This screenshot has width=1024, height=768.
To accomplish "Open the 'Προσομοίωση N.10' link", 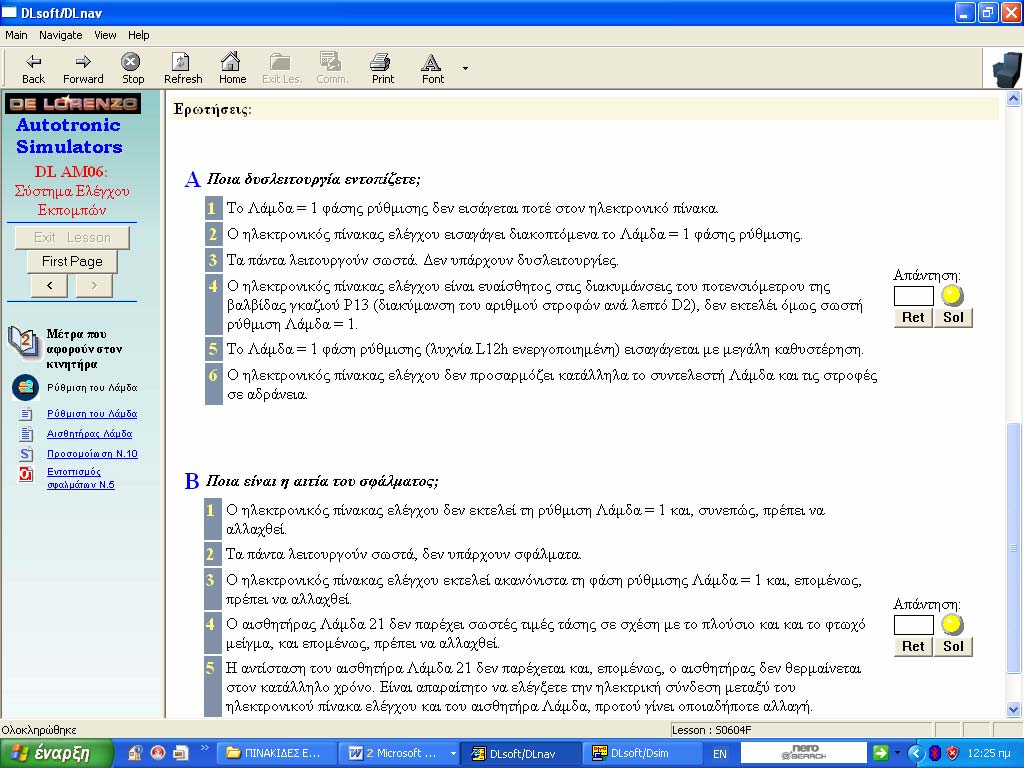I will point(92,454).
